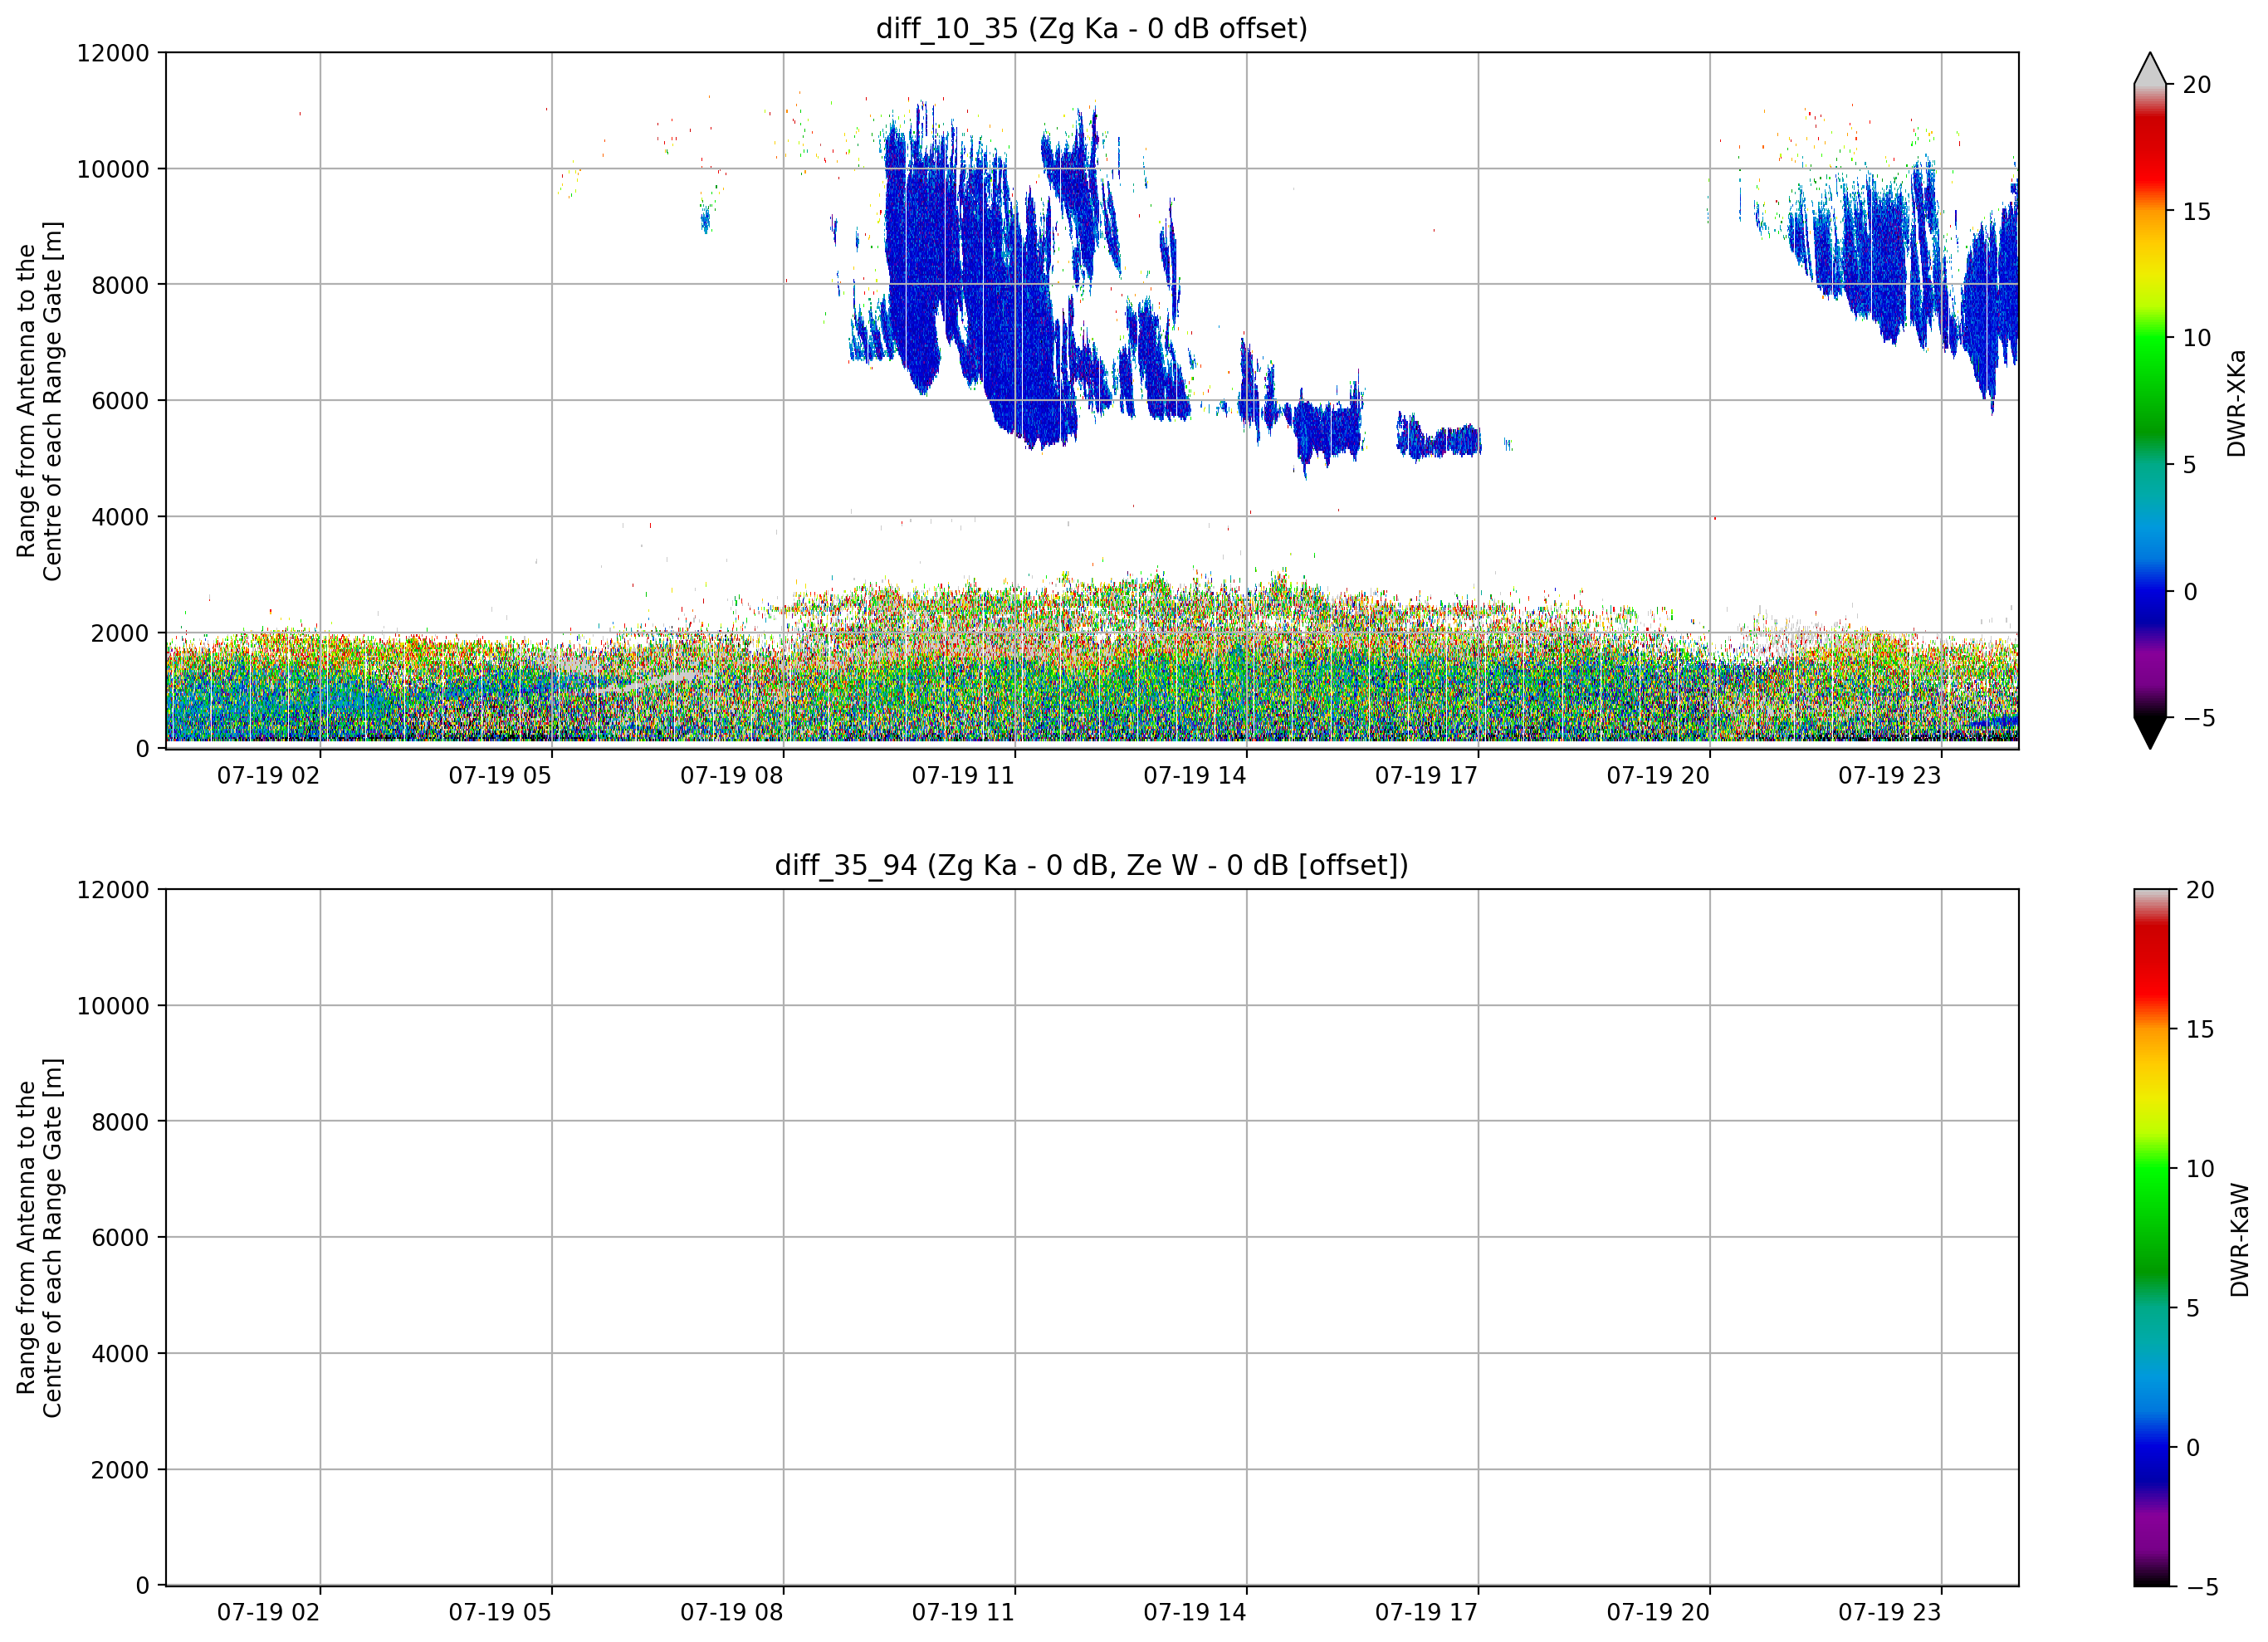Screen dimensions: 2268x1642
Task: Click the top plot '07-19 17' x-axis label
Action: coord(1426,775)
